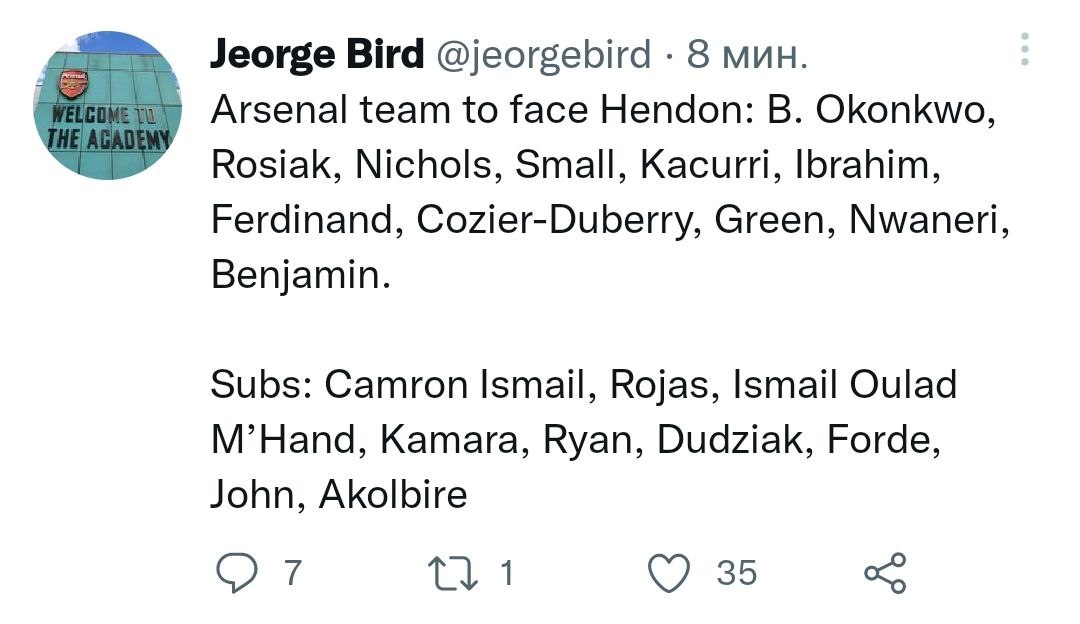Image resolution: width=1080 pixels, height=624 pixels.
Task: Open Jeorge Bird's profile avatar
Action: tap(107, 106)
